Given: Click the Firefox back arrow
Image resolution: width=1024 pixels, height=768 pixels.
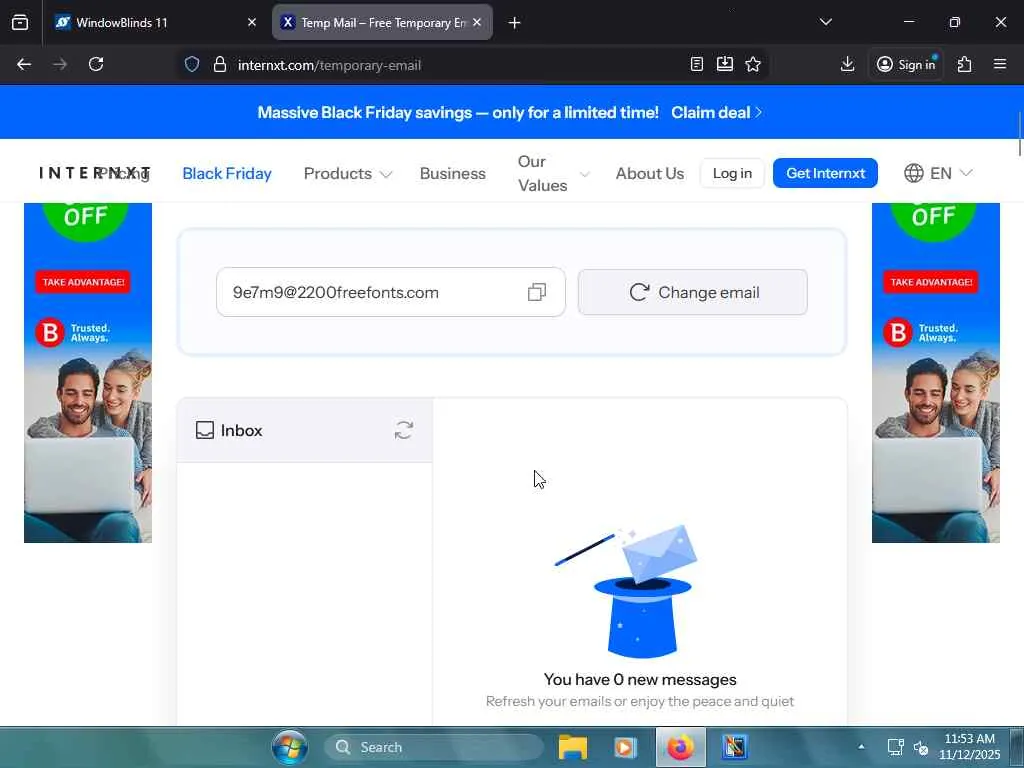Looking at the screenshot, I should (x=24, y=64).
